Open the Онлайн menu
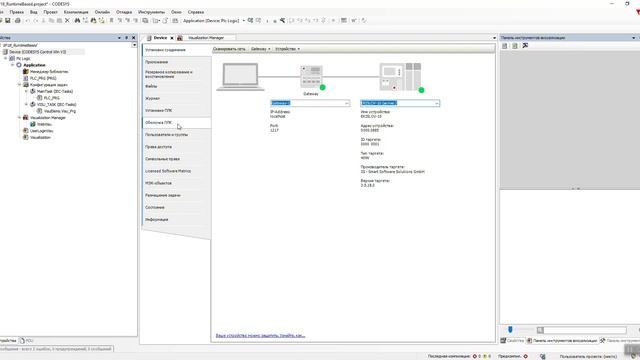This screenshot has width=640, height=360. [102, 12]
